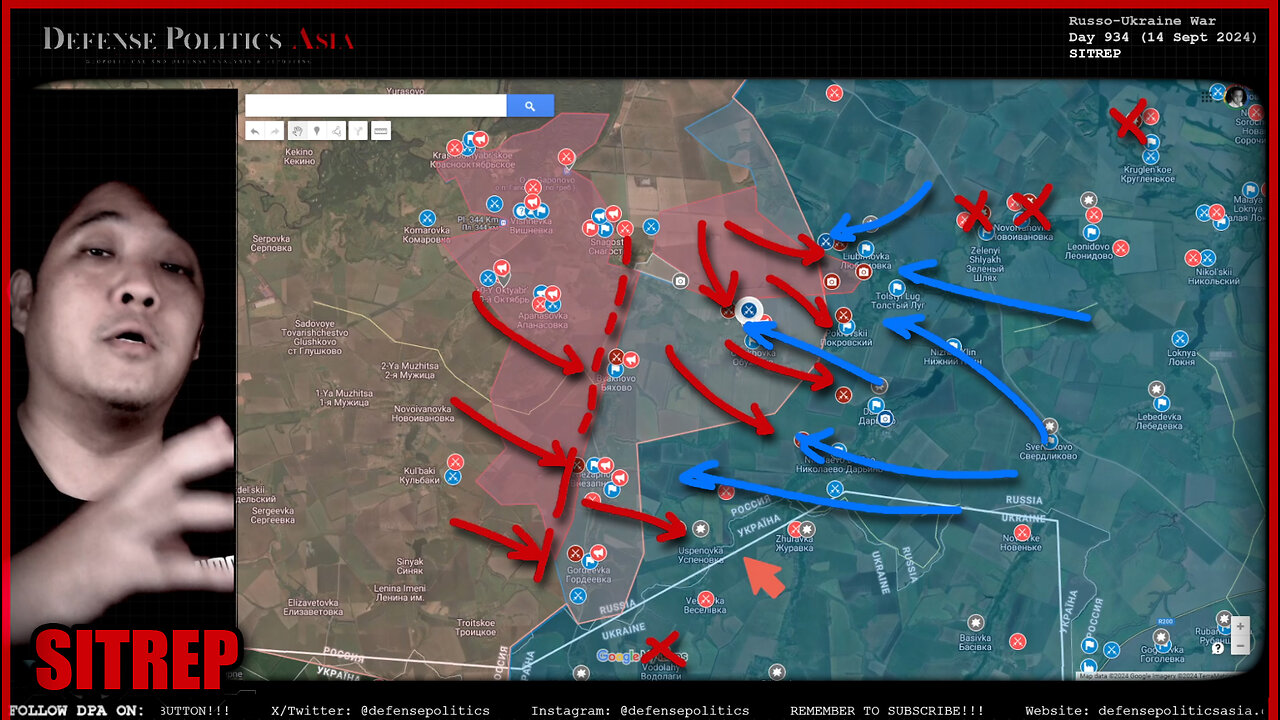Click the Serpovka place label

[271, 245]
